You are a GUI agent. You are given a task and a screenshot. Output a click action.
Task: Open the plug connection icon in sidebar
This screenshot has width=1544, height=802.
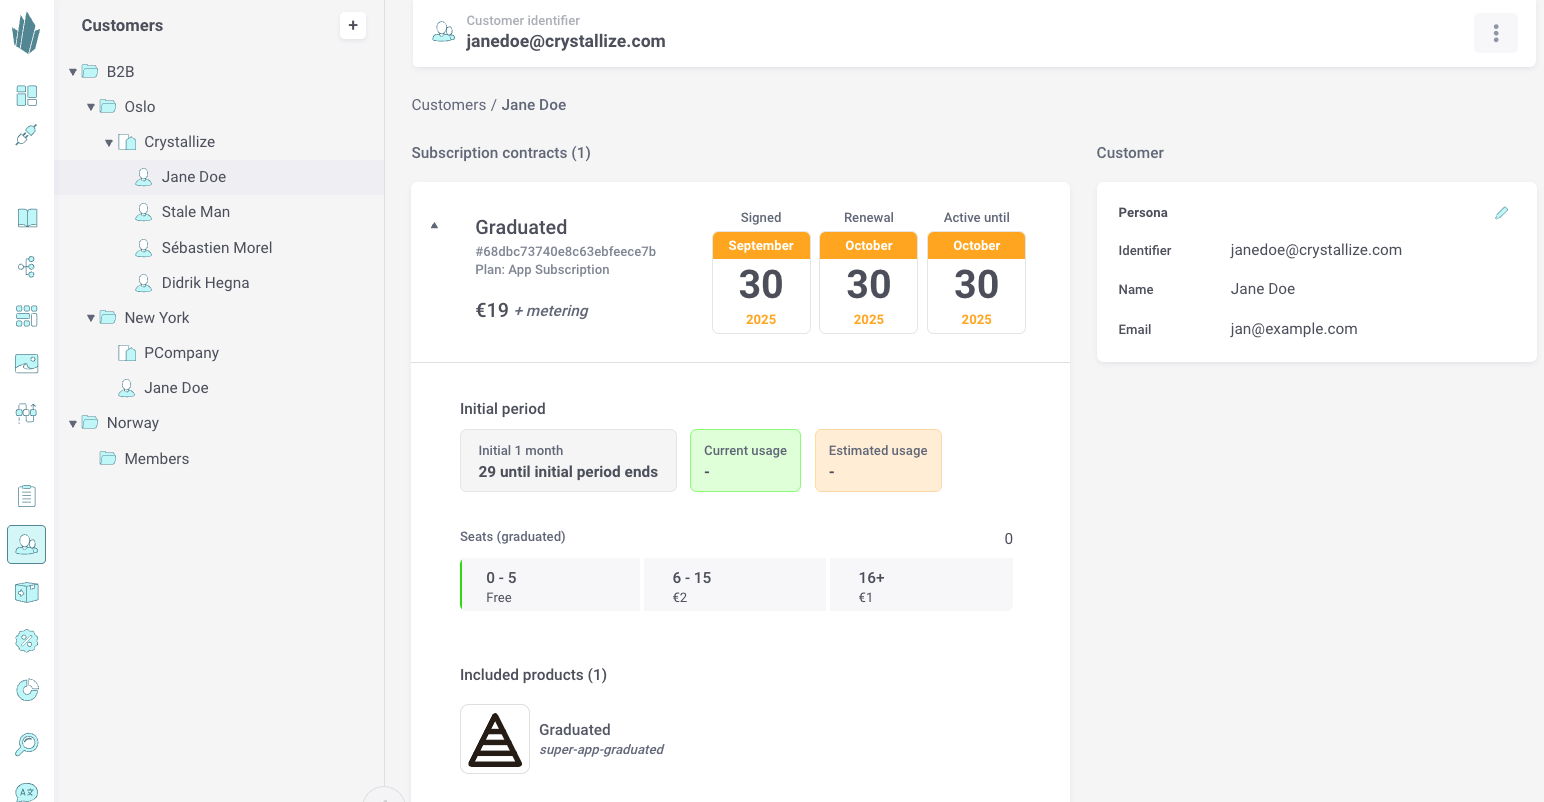[x=27, y=135]
